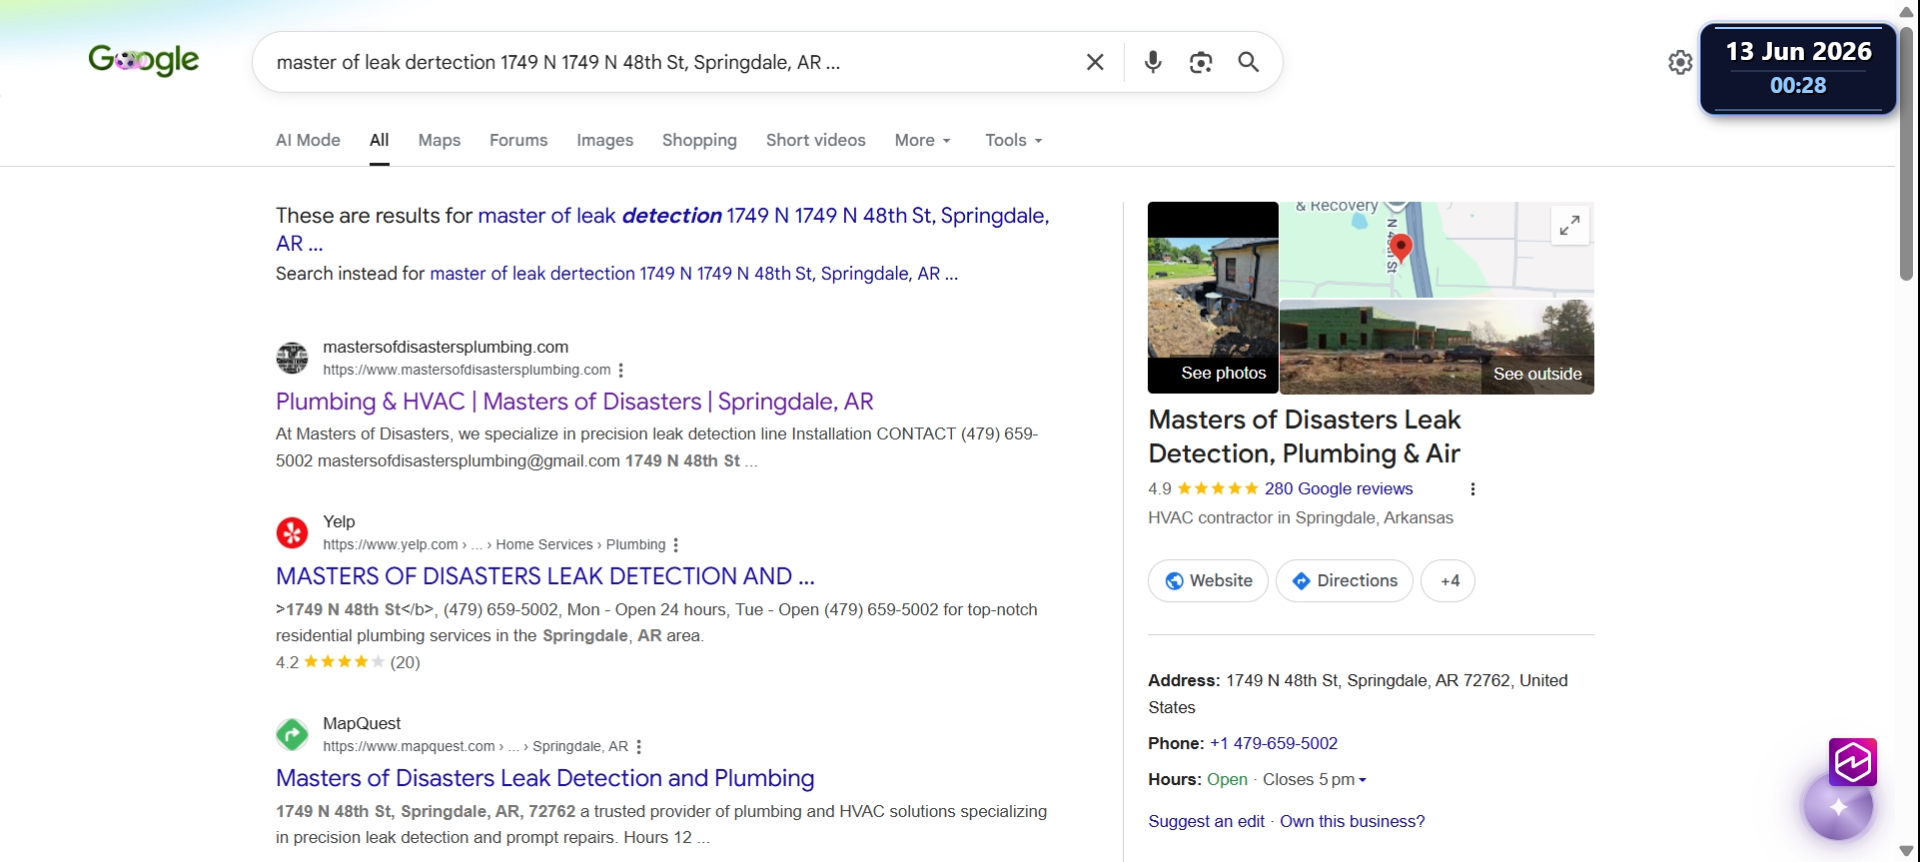The height and width of the screenshot is (862, 1920).
Task: Show the +4 additional business actions
Action: point(1448,581)
